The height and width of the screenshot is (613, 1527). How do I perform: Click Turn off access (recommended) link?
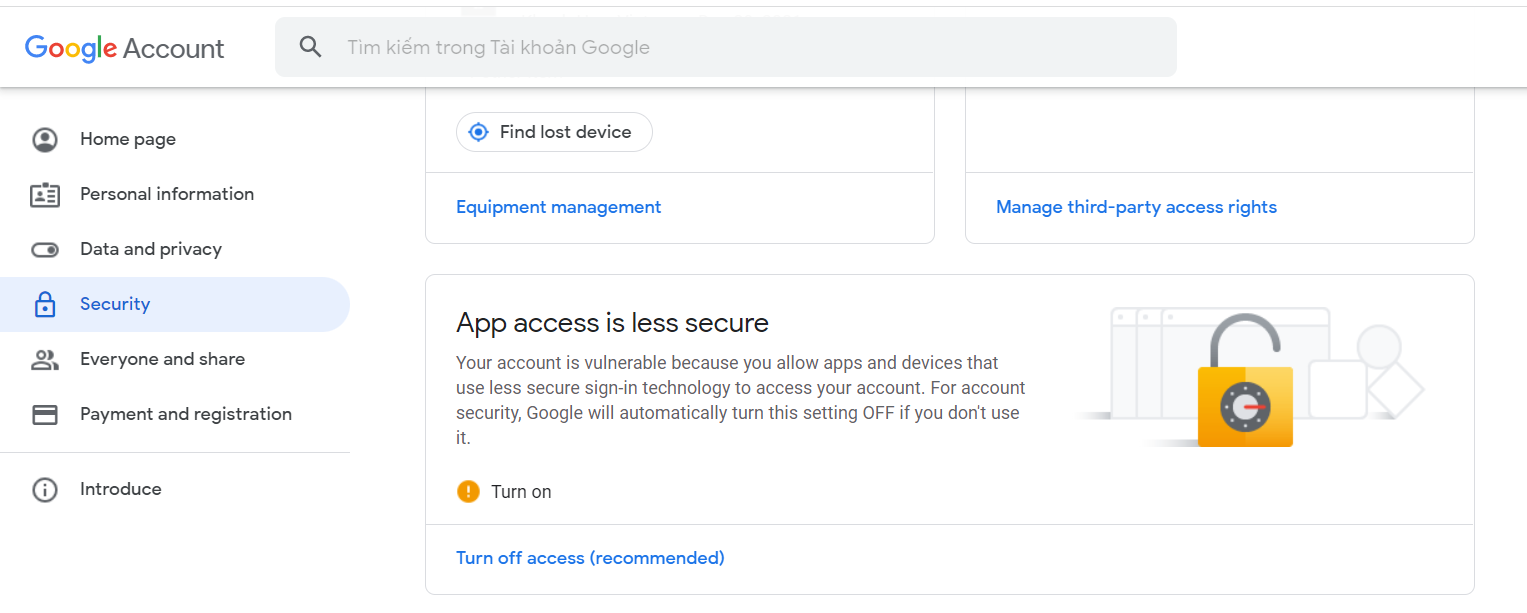click(x=590, y=558)
